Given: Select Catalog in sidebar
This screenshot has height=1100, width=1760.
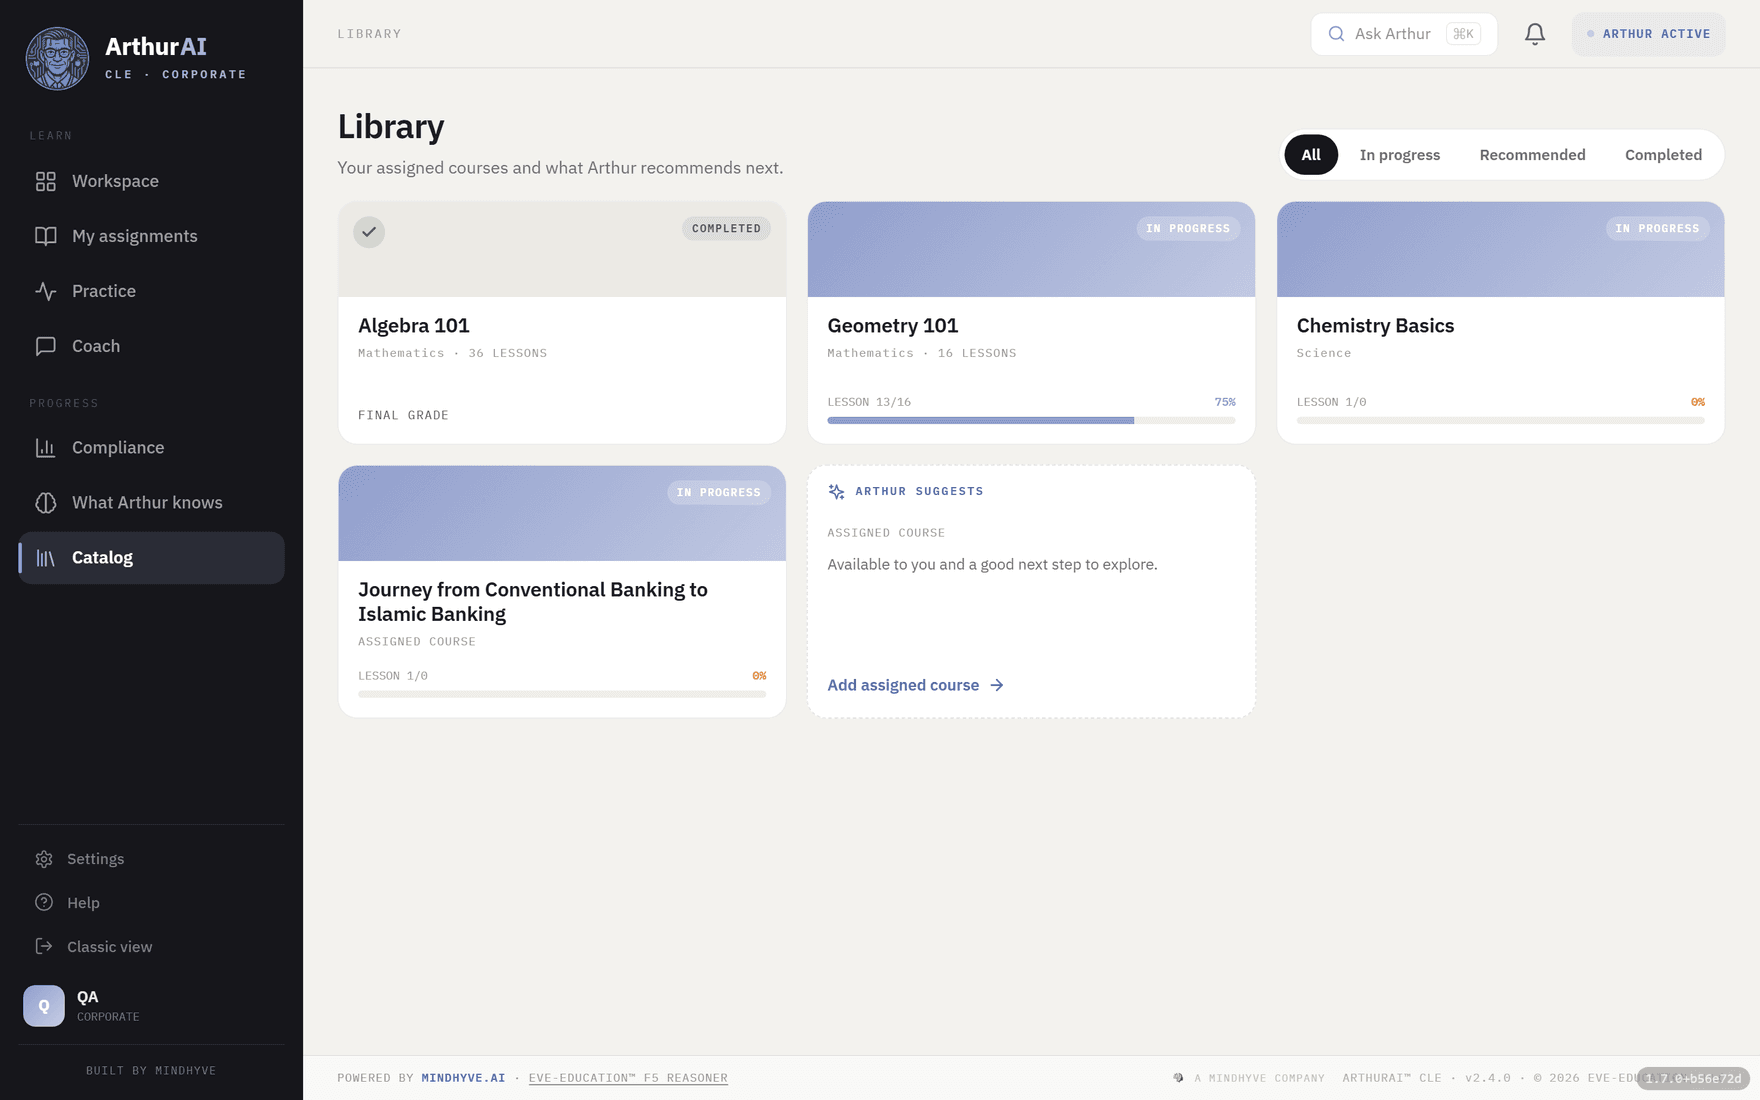Looking at the screenshot, I should click(x=151, y=558).
